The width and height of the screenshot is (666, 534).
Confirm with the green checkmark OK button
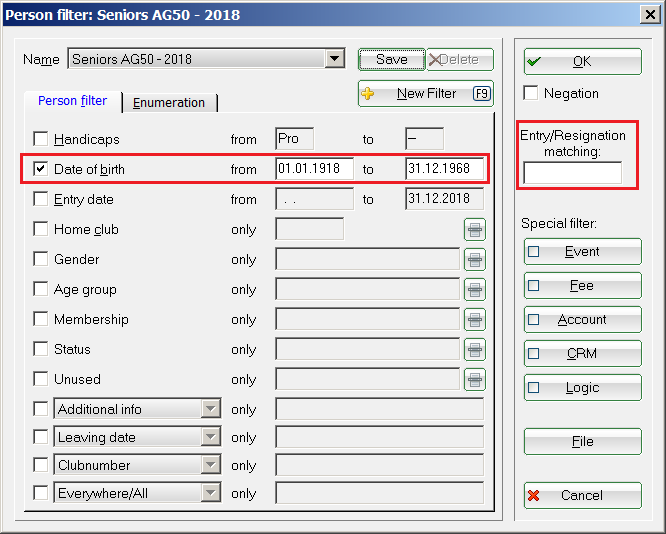coord(582,62)
